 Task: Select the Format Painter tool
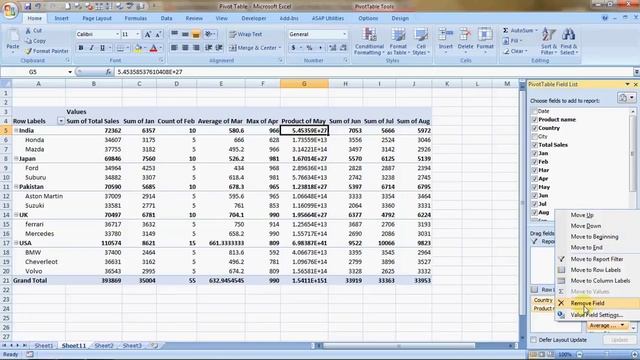(x=47, y=51)
